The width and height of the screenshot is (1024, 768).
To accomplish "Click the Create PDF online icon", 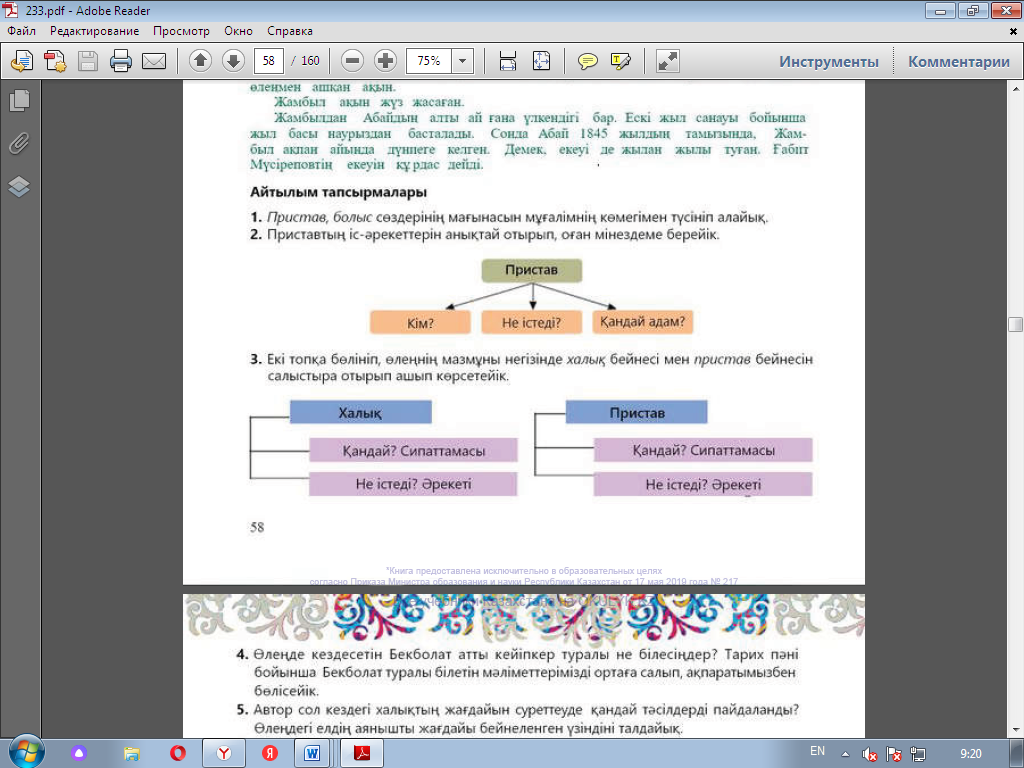I will (x=22, y=61).
